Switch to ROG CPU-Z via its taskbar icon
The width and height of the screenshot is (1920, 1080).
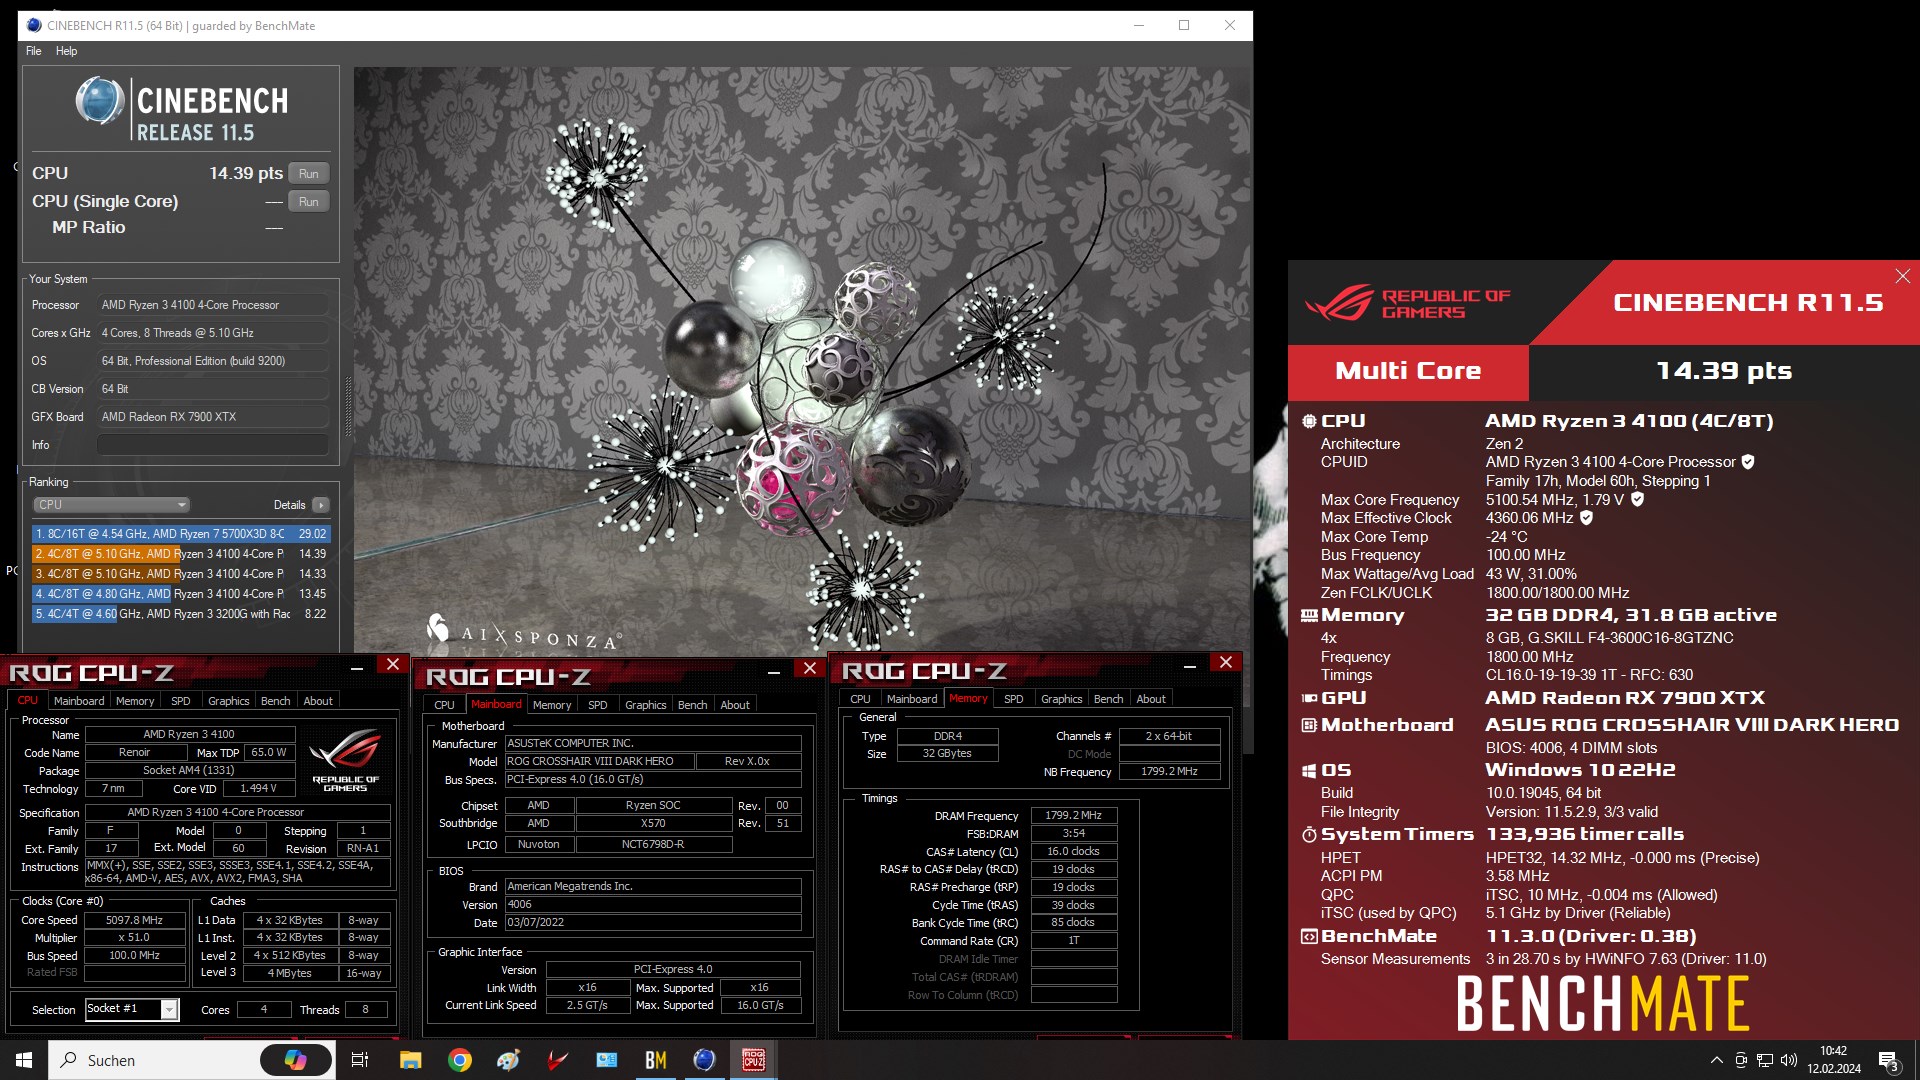(x=754, y=1060)
